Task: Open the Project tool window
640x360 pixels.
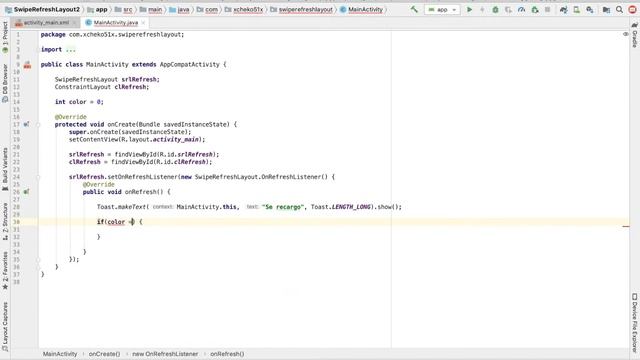Action: click(x=5, y=38)
